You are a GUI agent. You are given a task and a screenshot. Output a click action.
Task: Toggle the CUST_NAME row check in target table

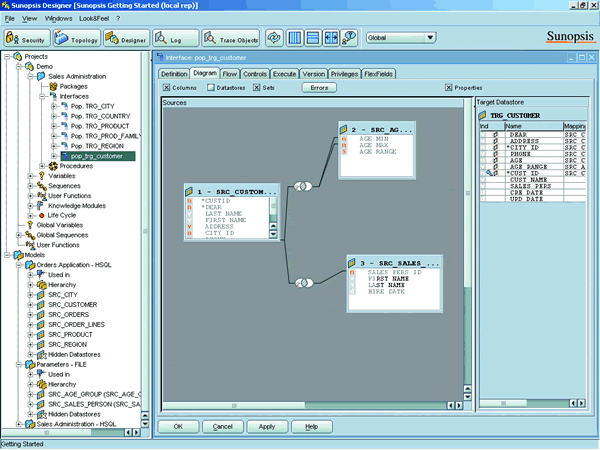(x=483, y=179)
